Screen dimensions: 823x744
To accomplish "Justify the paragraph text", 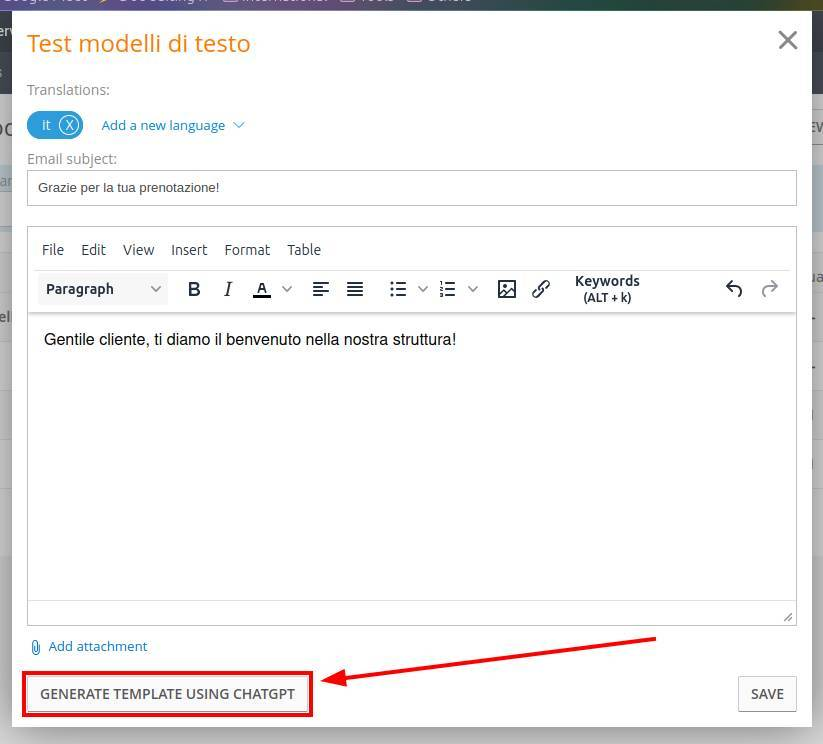I will tap(355, 289).
